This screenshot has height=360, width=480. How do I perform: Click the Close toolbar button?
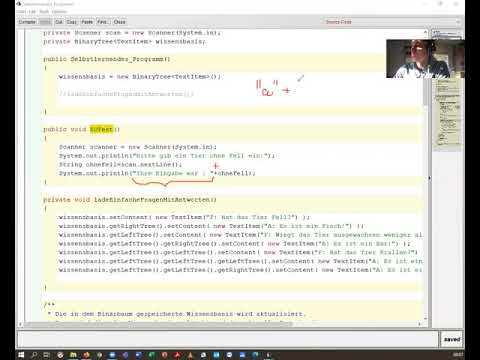click(x=119, y=22)
